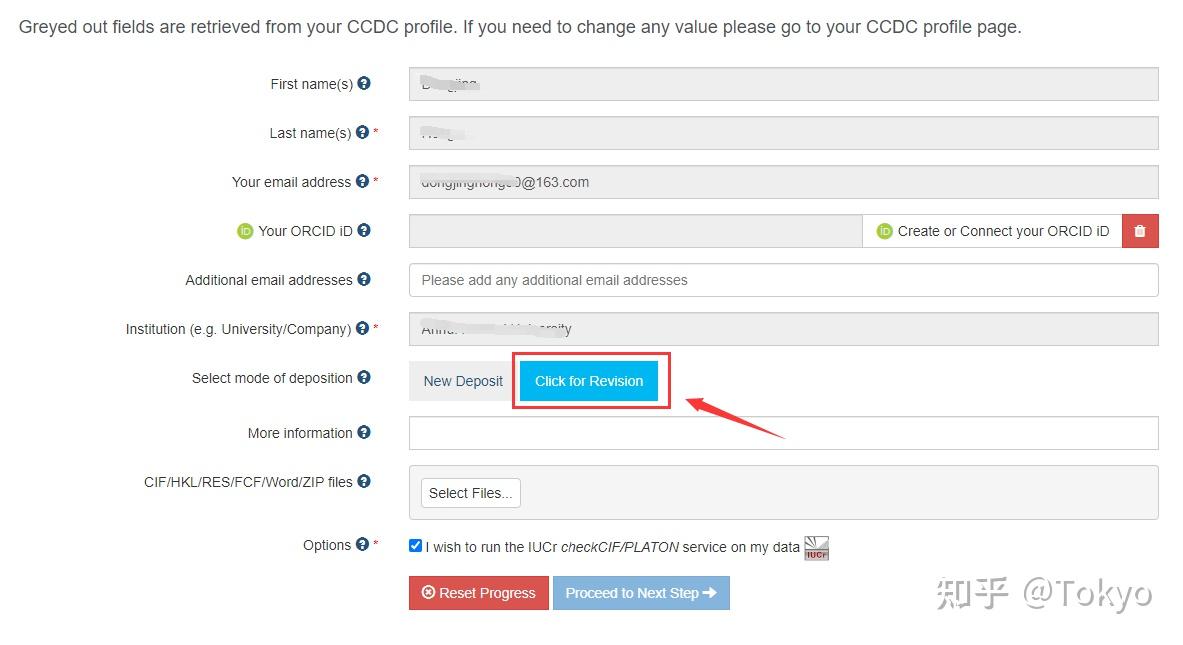This screenshot has width=1183, height=645.
Task: Click help icon for Additional email addresses
Action: coord(364,280)
